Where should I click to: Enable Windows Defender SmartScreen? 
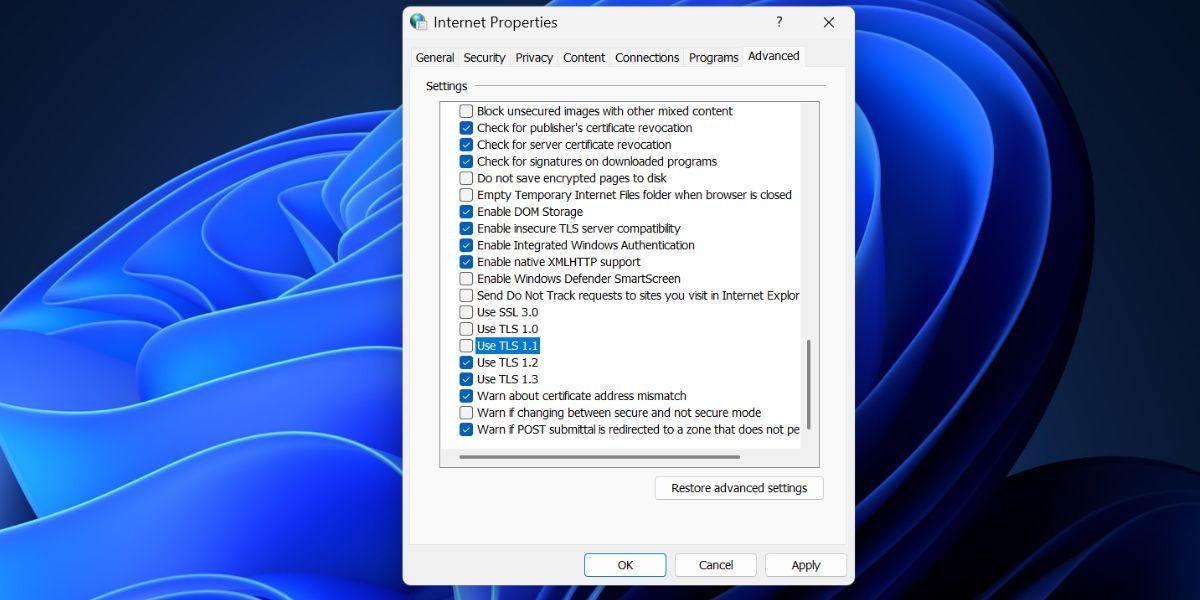tap(466, 278)
